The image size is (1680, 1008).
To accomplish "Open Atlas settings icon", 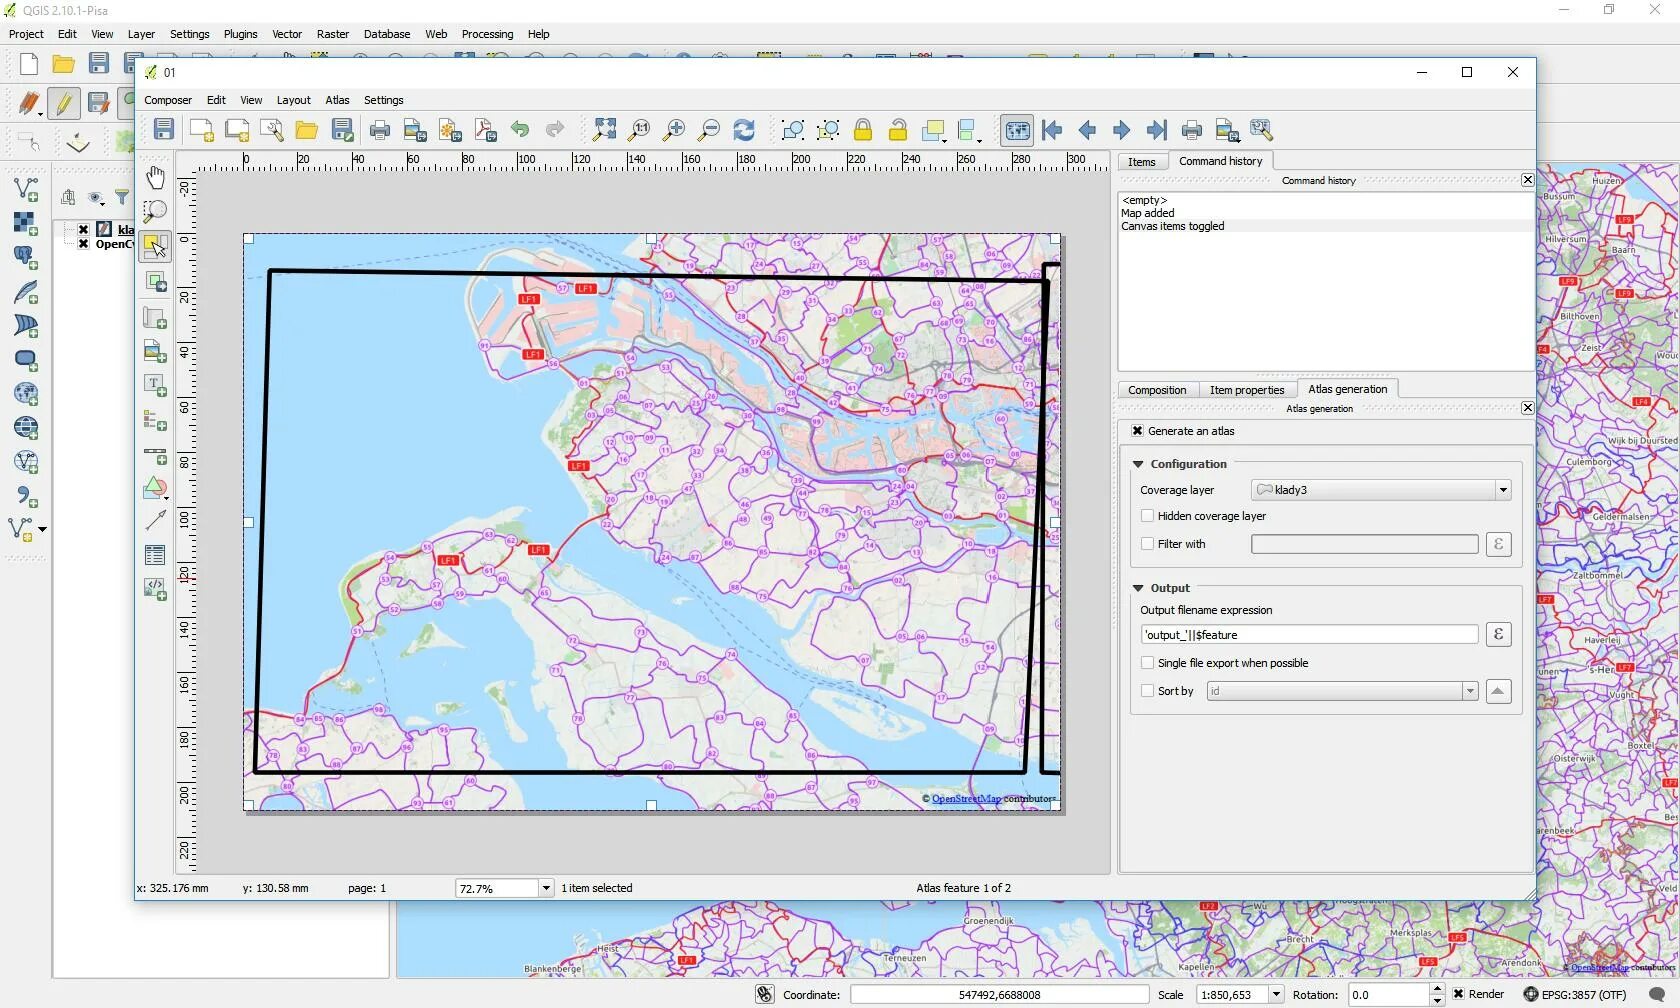I will click(x=1262, y=129).
